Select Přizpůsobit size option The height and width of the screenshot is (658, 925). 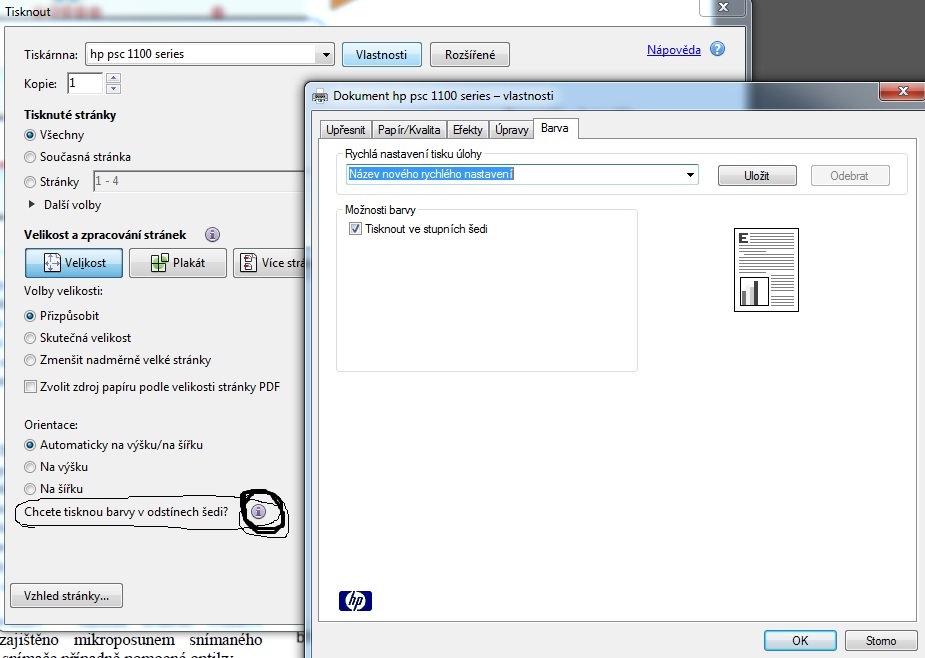tap(29, 316)
